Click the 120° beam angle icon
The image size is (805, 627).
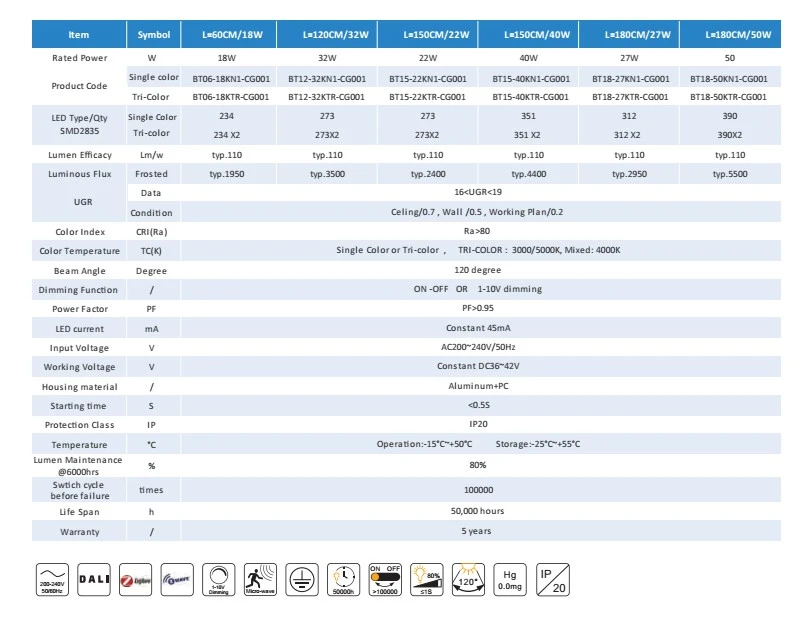pos(468,580)
